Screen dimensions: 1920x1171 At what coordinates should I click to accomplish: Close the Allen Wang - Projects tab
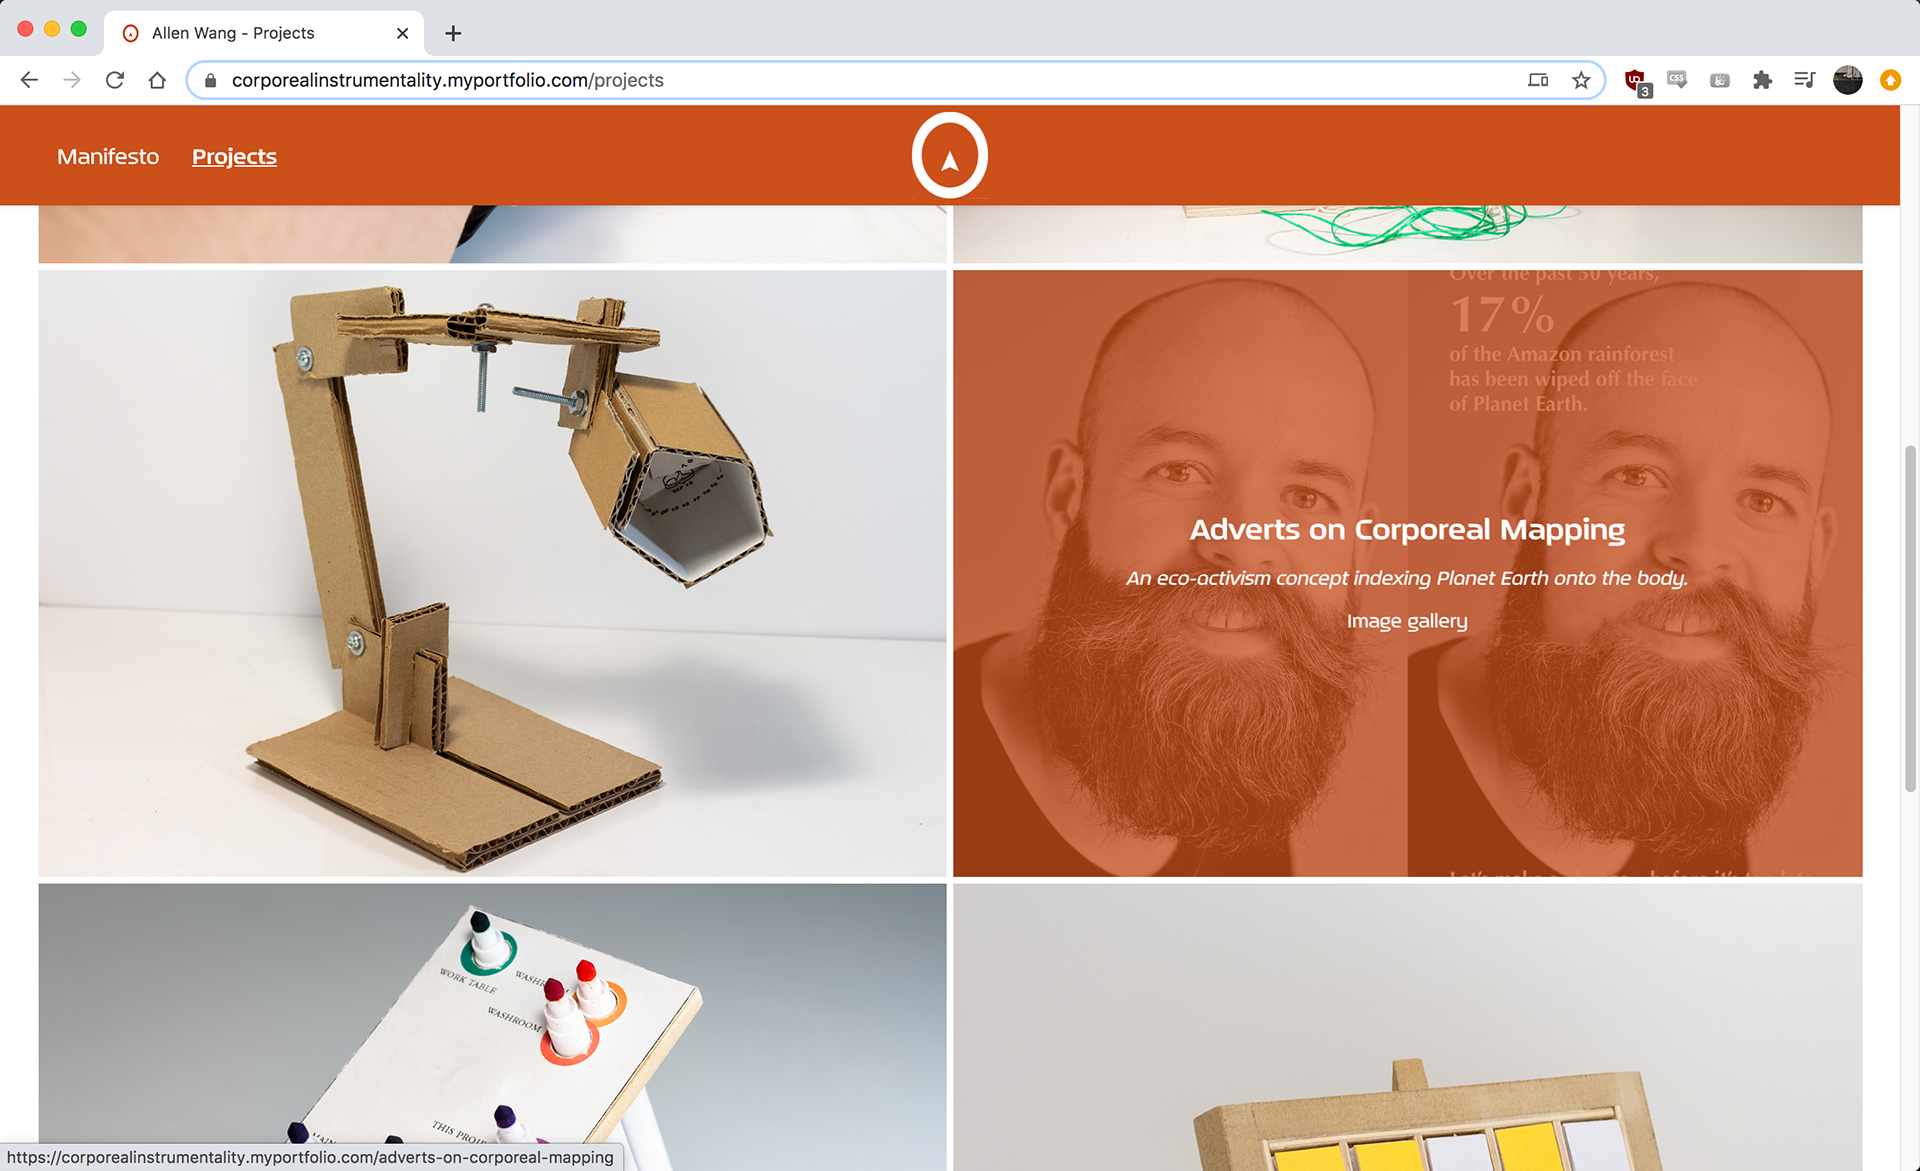[402, 33]
